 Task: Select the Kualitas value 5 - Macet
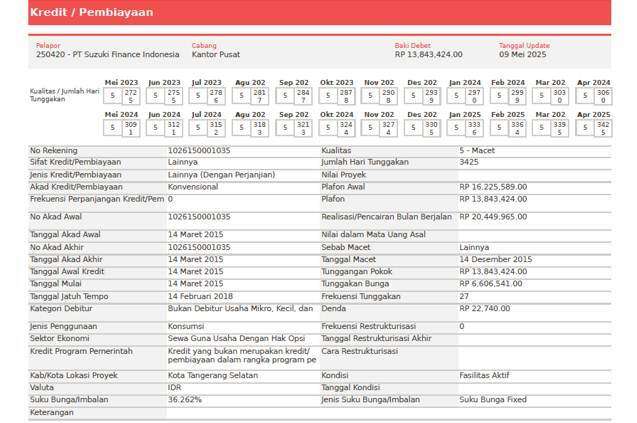pos(477,151)
